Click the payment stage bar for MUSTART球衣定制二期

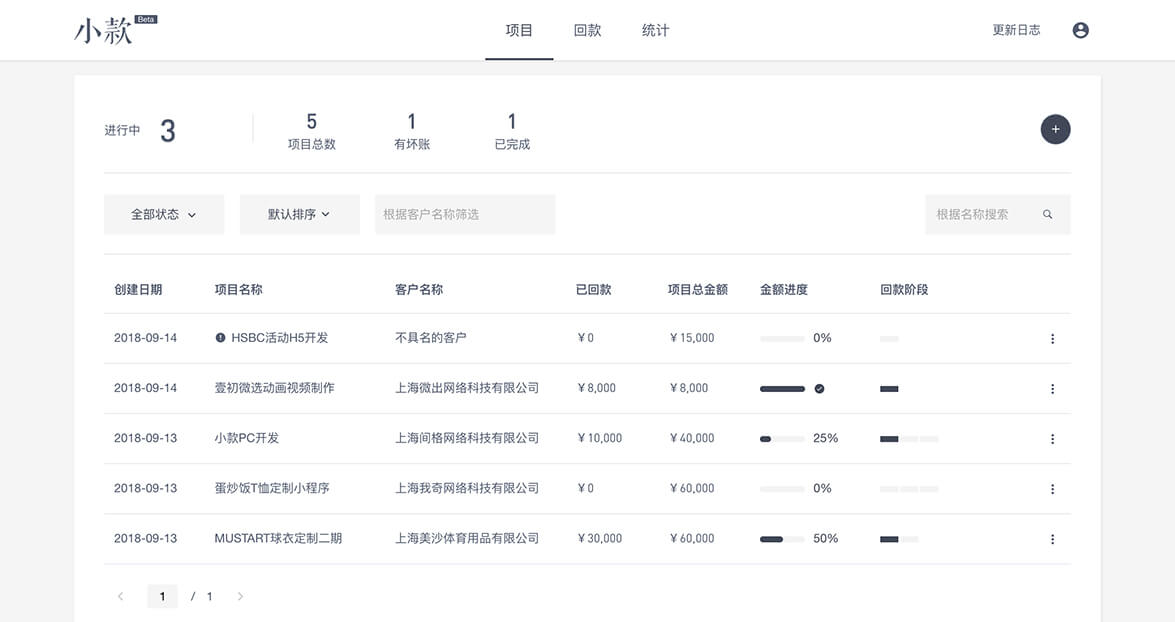click(899, 540)
